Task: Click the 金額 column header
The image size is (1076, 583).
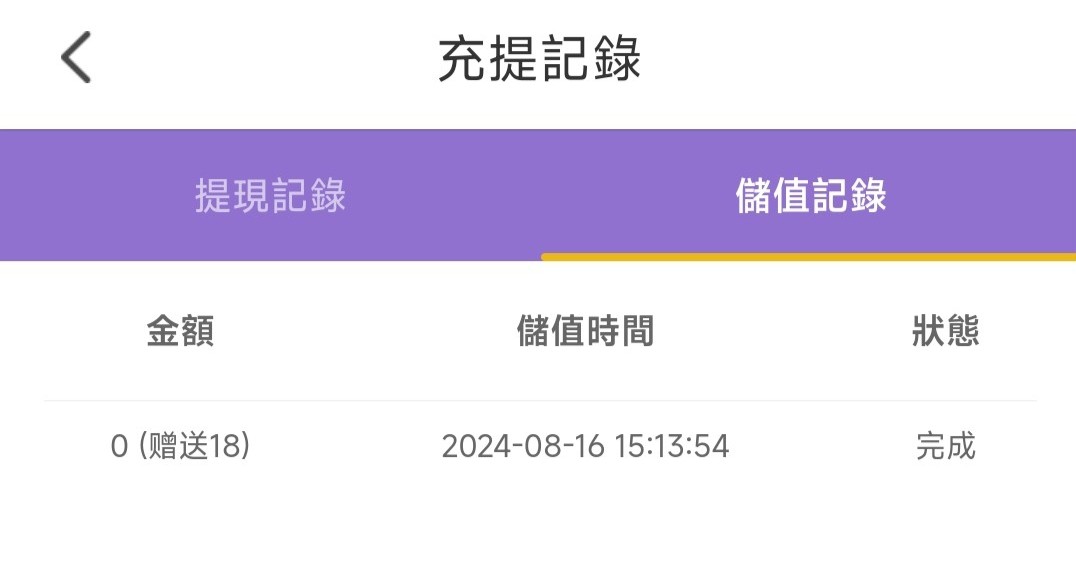Action: 180,331
